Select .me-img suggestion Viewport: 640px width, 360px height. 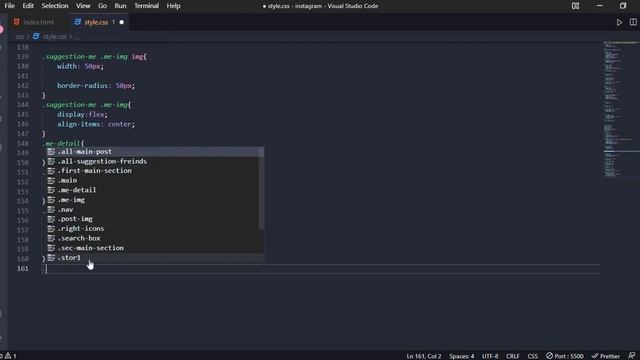point(154,200)
